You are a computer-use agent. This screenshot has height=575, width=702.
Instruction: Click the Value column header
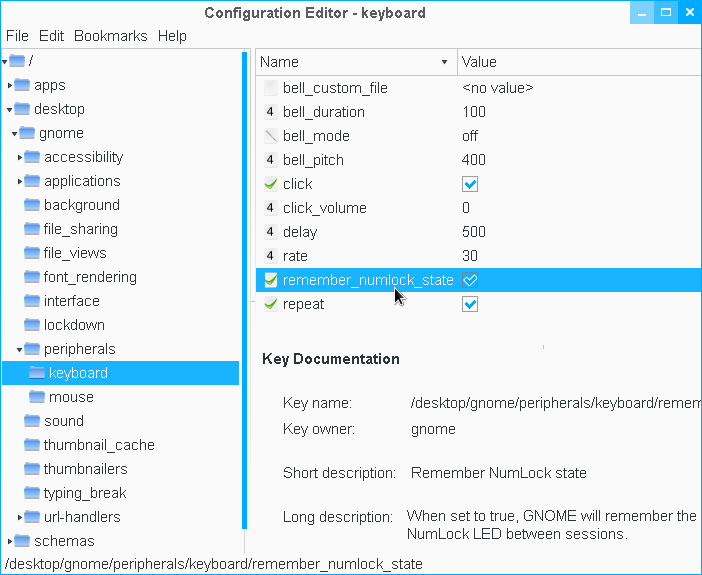point(578,62)
